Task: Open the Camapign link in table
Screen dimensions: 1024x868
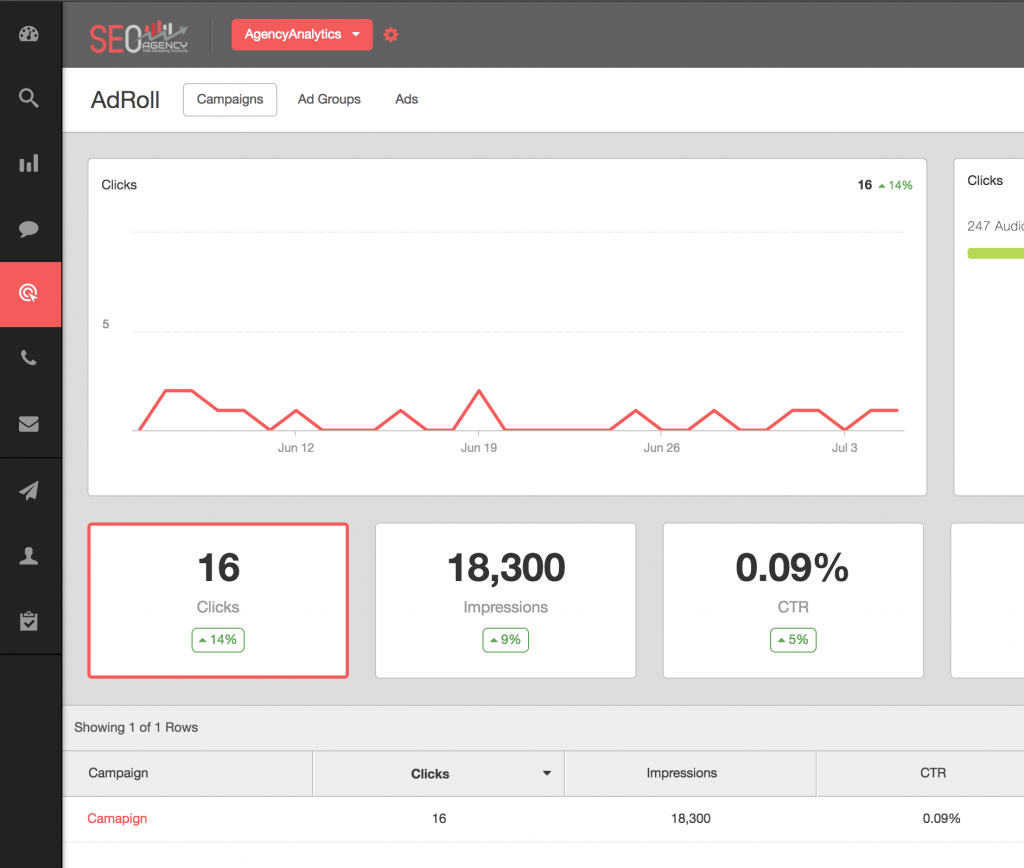Action: pos(118,818)
